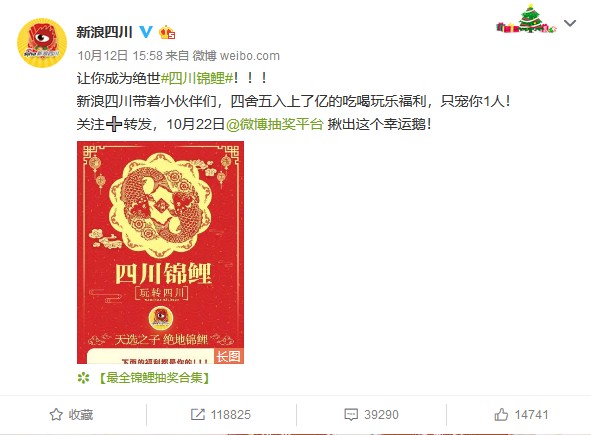Click the green flower icon beside collection link
Viewport: 591px width, 435px height.
(83, 378)
